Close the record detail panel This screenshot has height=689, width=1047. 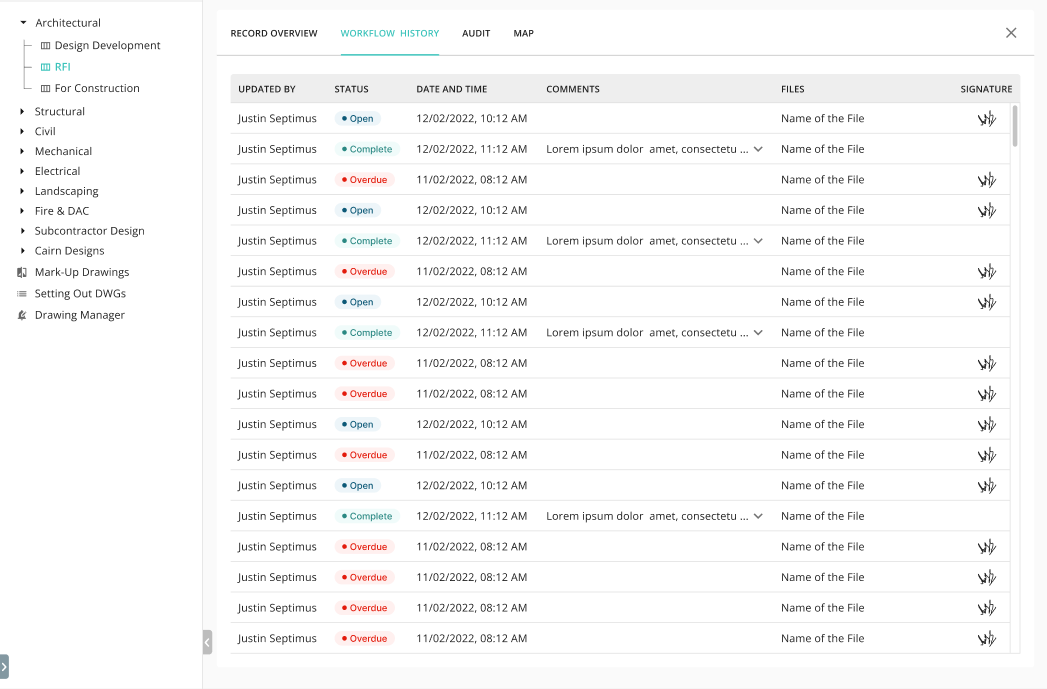click(1011, 33)
